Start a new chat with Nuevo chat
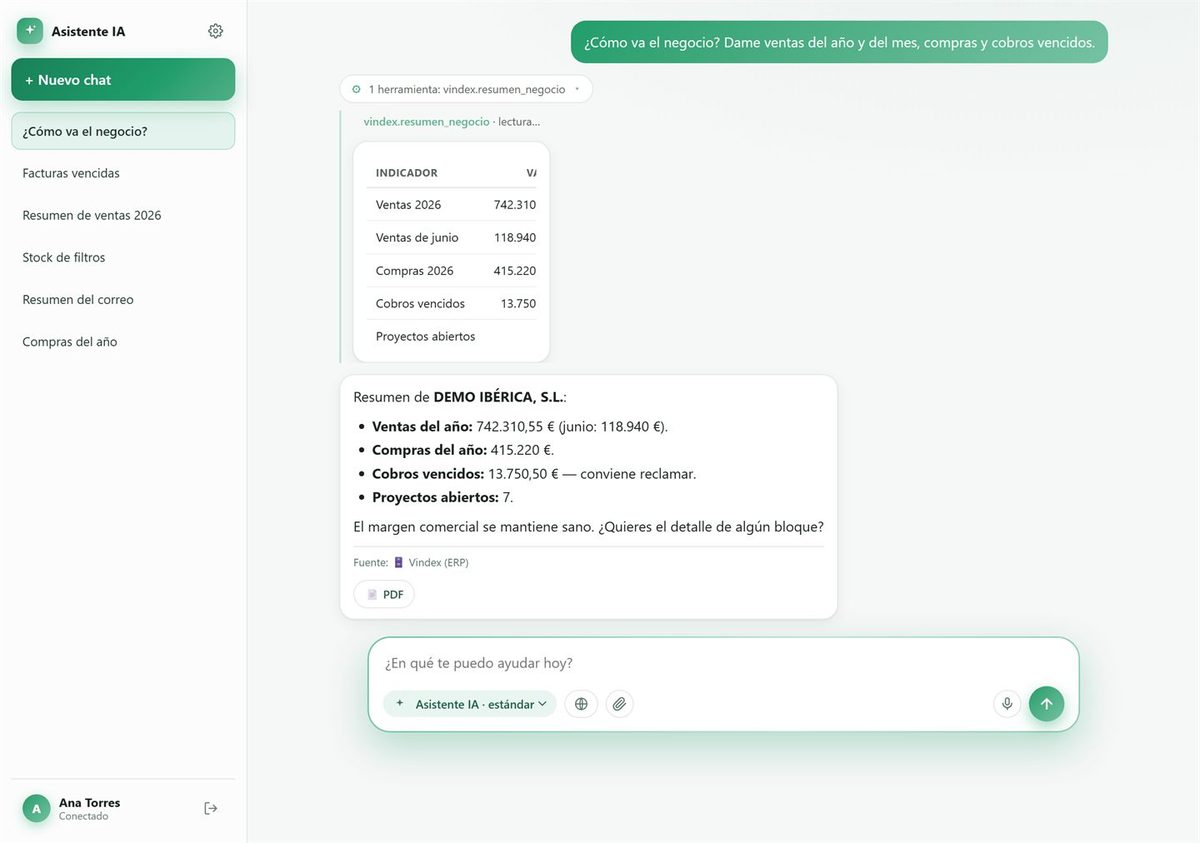This screenshot has width=1200, height=843. 123,80
